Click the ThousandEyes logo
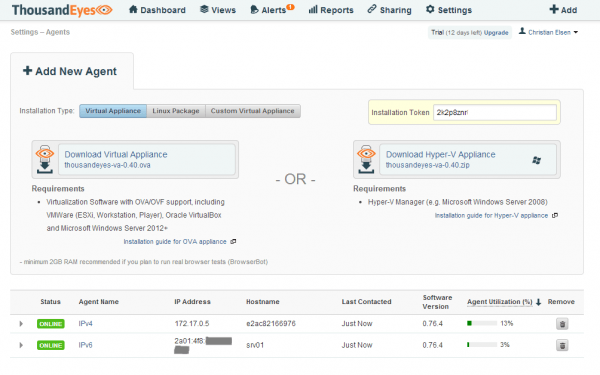The image size is (600, 375). 62,10
